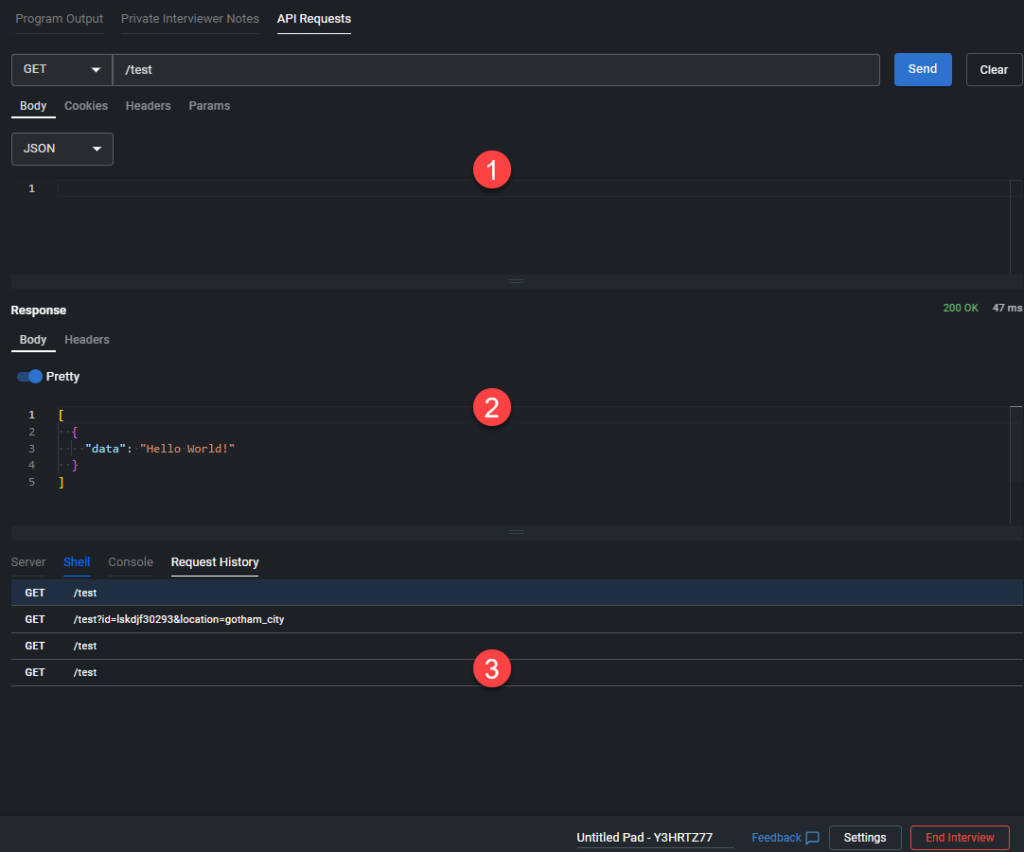View the Params tab
This screenshot has width=1024, height=852.
point(209,105)
